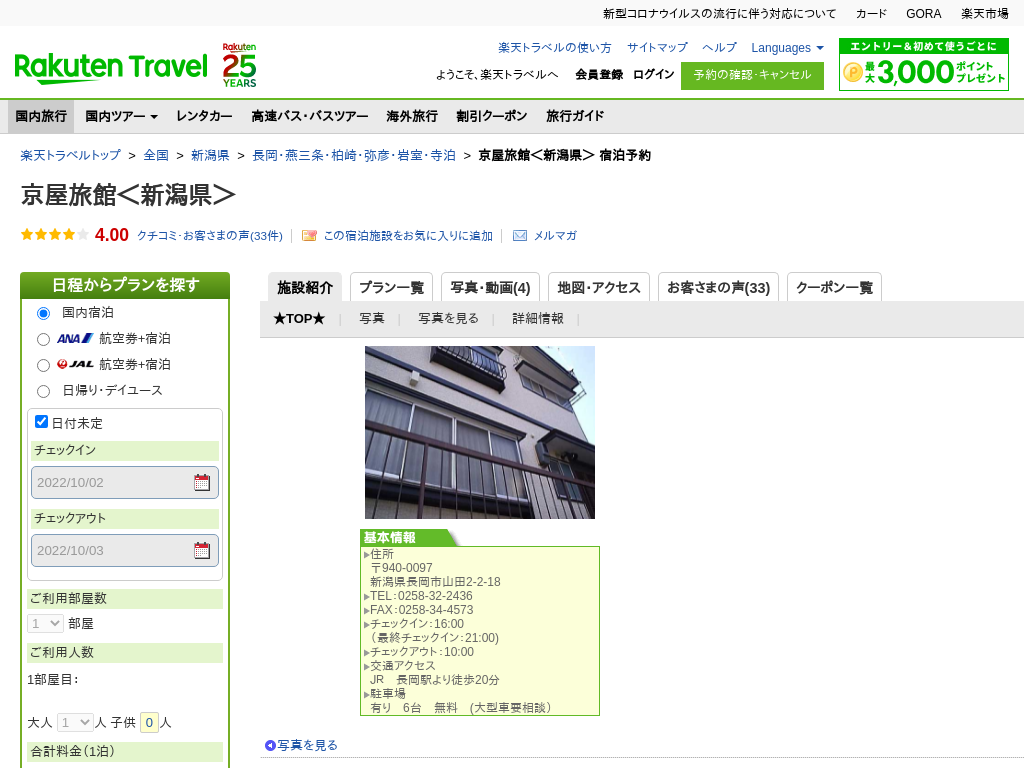1024x768 pixels.
Task: Open the クチコミ・お客さまの声 reviews link
Action: point(209,236)
